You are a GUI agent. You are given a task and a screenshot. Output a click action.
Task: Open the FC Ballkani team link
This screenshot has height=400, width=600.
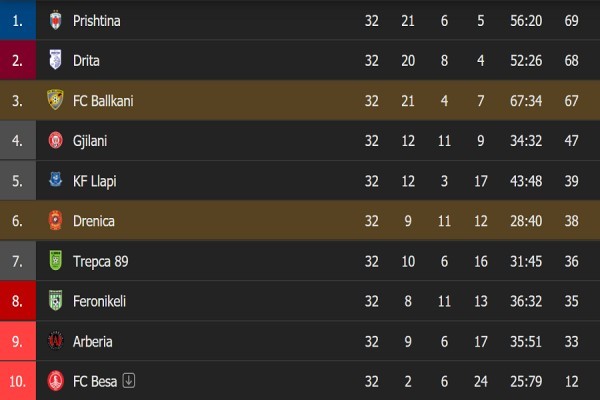(x=103, y=100)
